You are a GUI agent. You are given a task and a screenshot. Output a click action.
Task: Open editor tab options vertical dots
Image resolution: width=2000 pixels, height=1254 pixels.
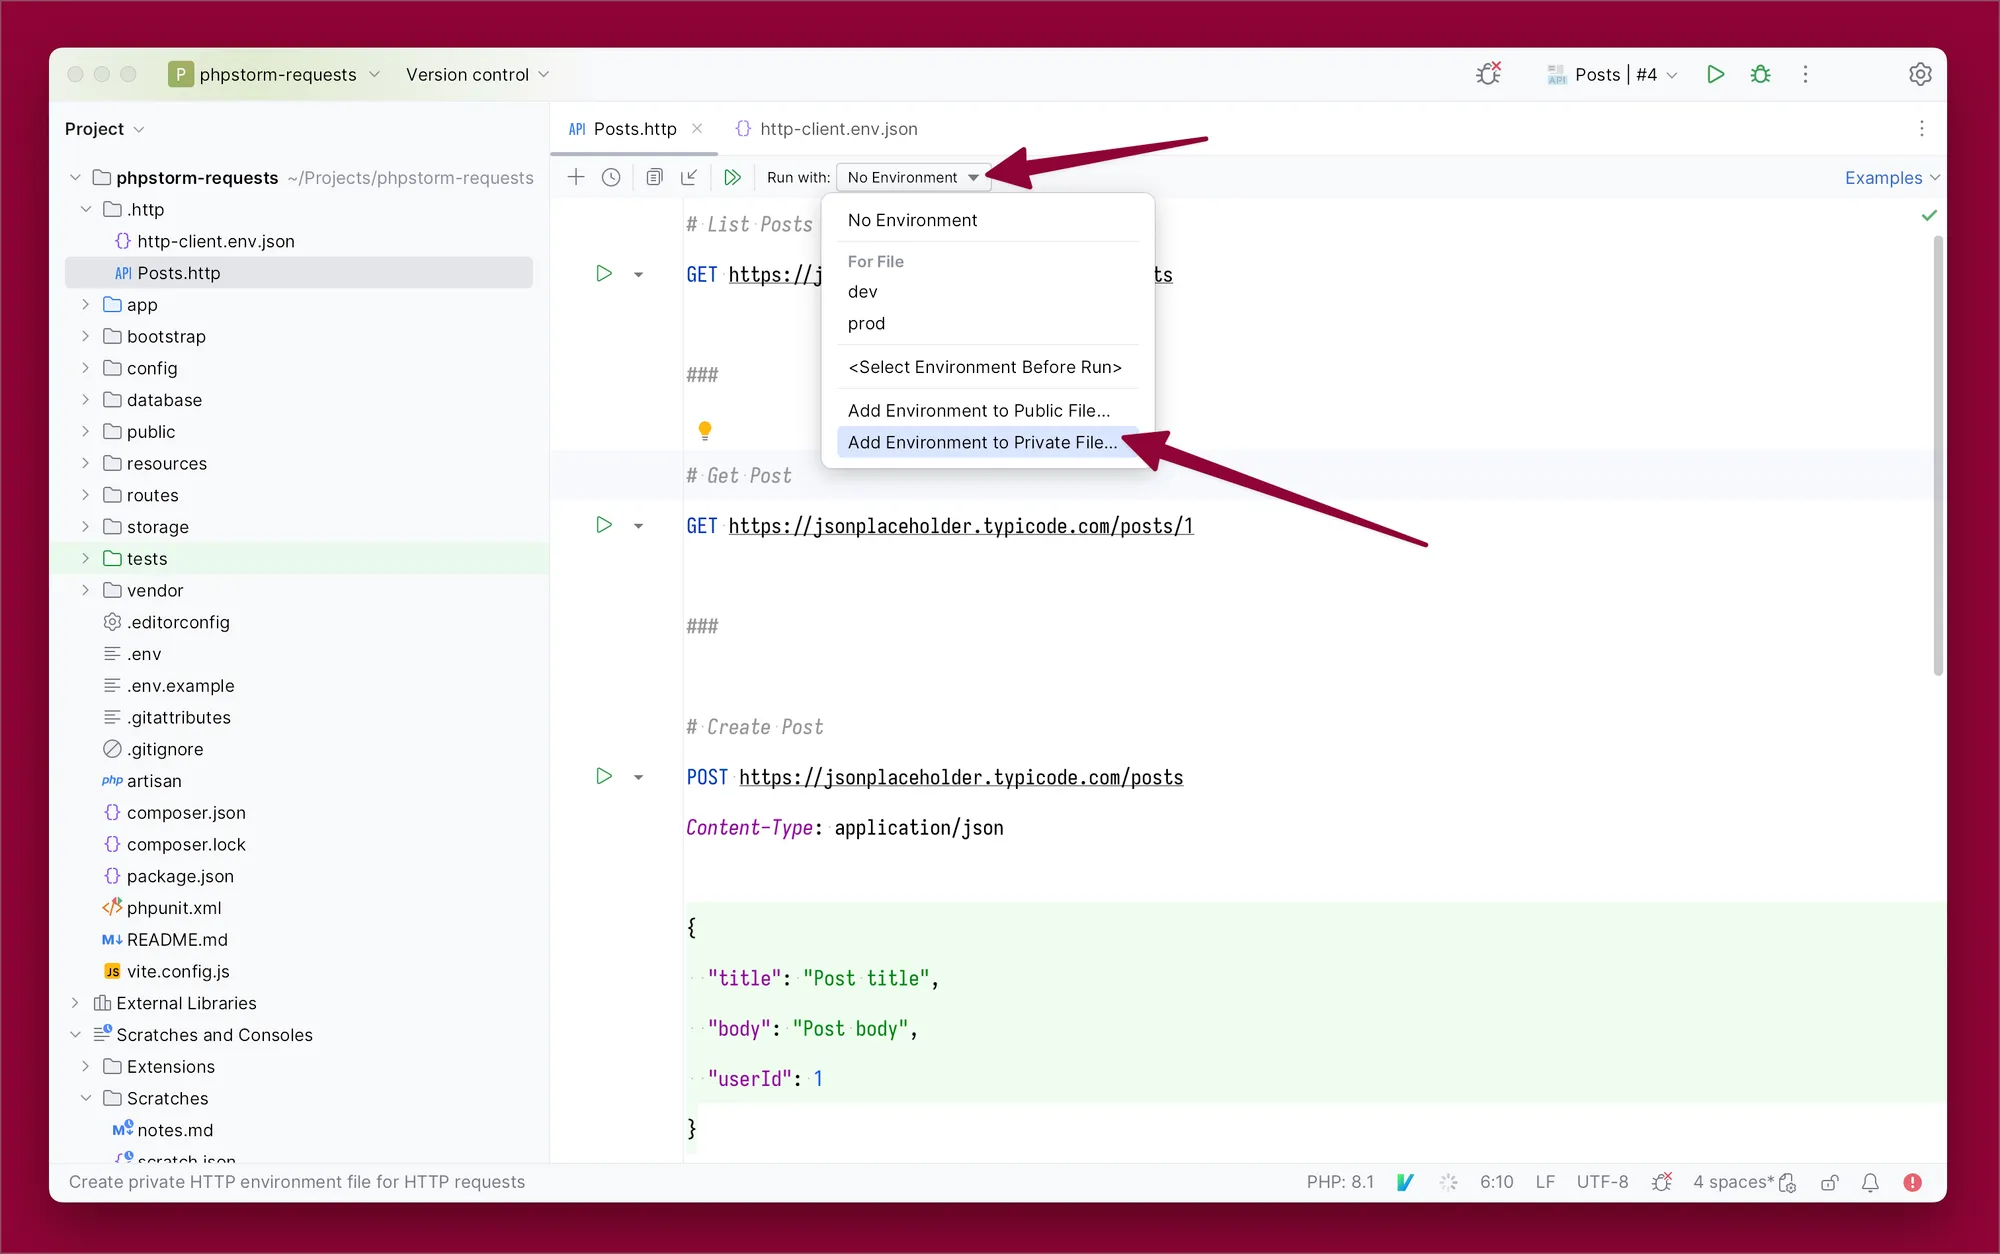pyautogui.click(x=1921, y=128)
